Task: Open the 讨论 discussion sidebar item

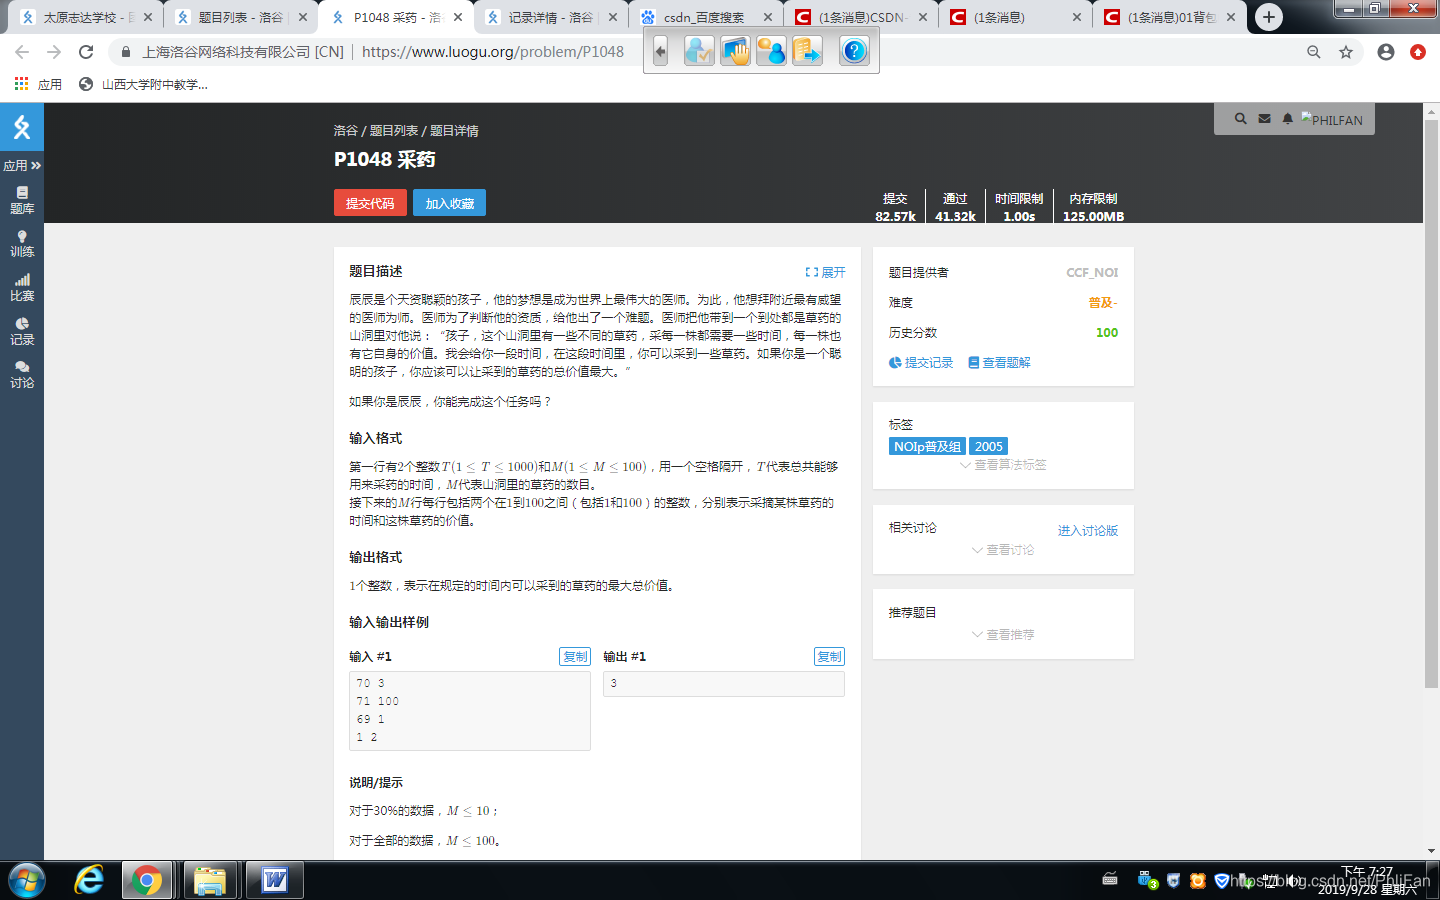Action: point(22,375)
